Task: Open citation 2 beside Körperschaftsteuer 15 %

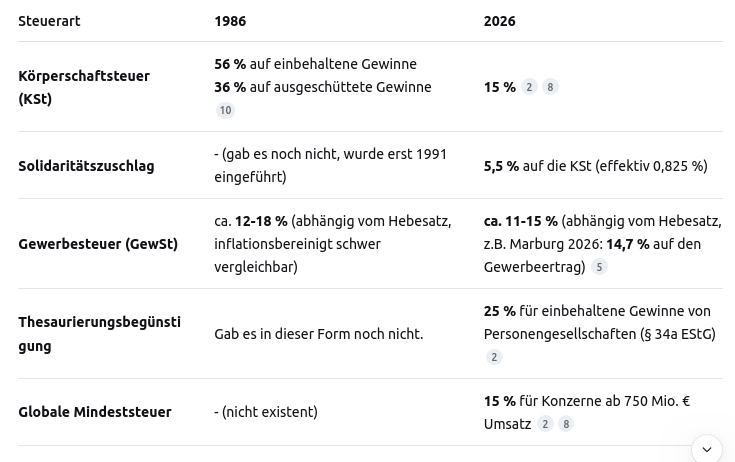Action: 529,87
